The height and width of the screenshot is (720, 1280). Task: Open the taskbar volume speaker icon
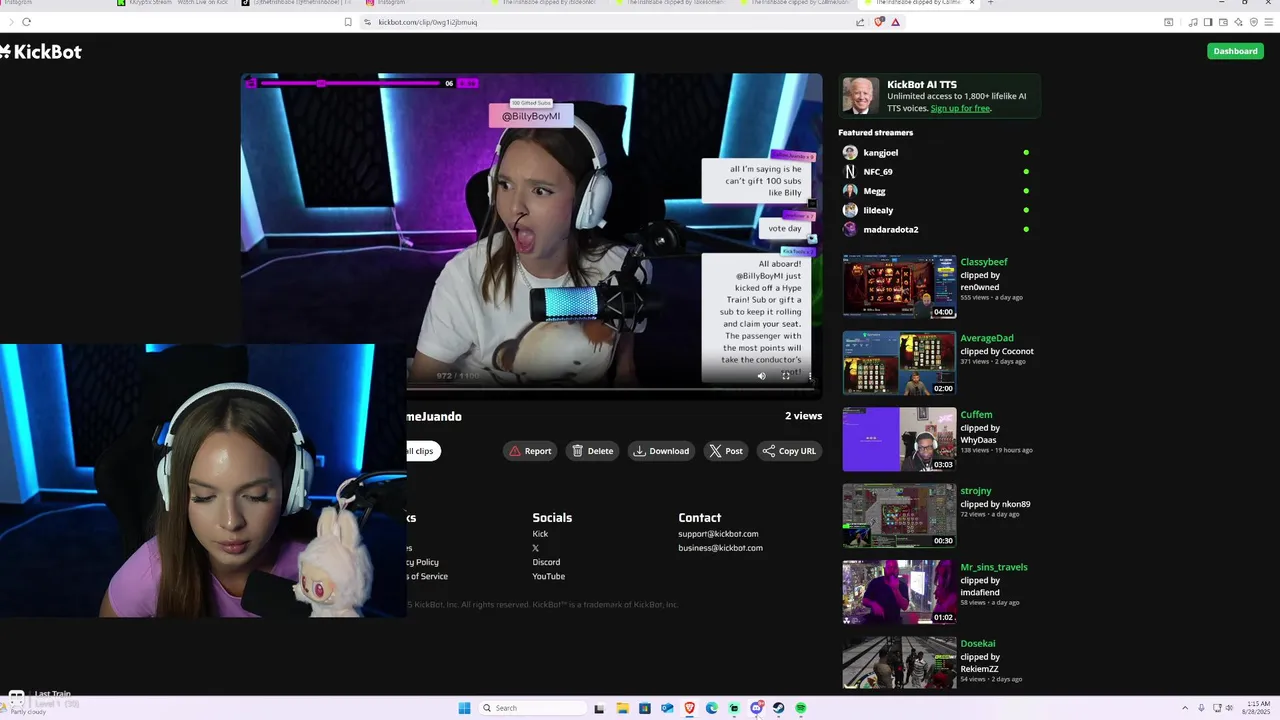[x=1229, y=708]
